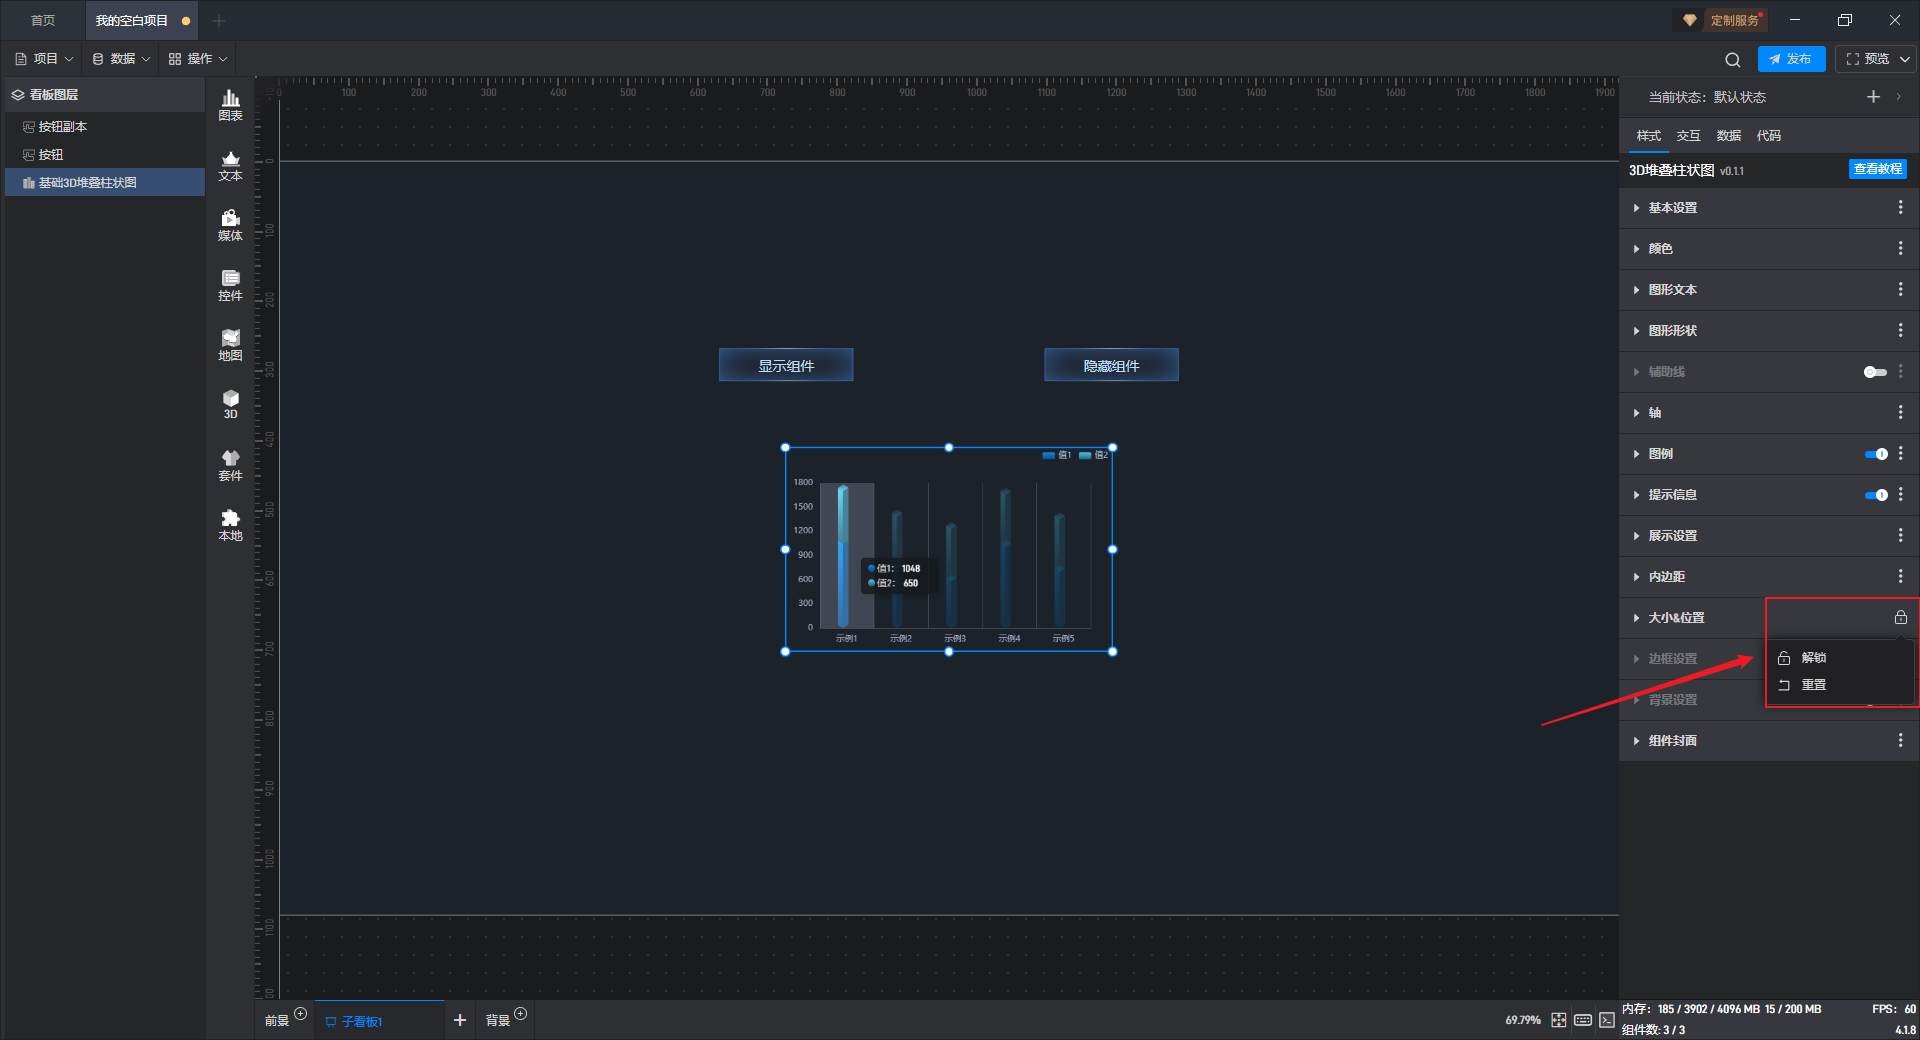Click the 发布 publish button

coord(1791,59)
